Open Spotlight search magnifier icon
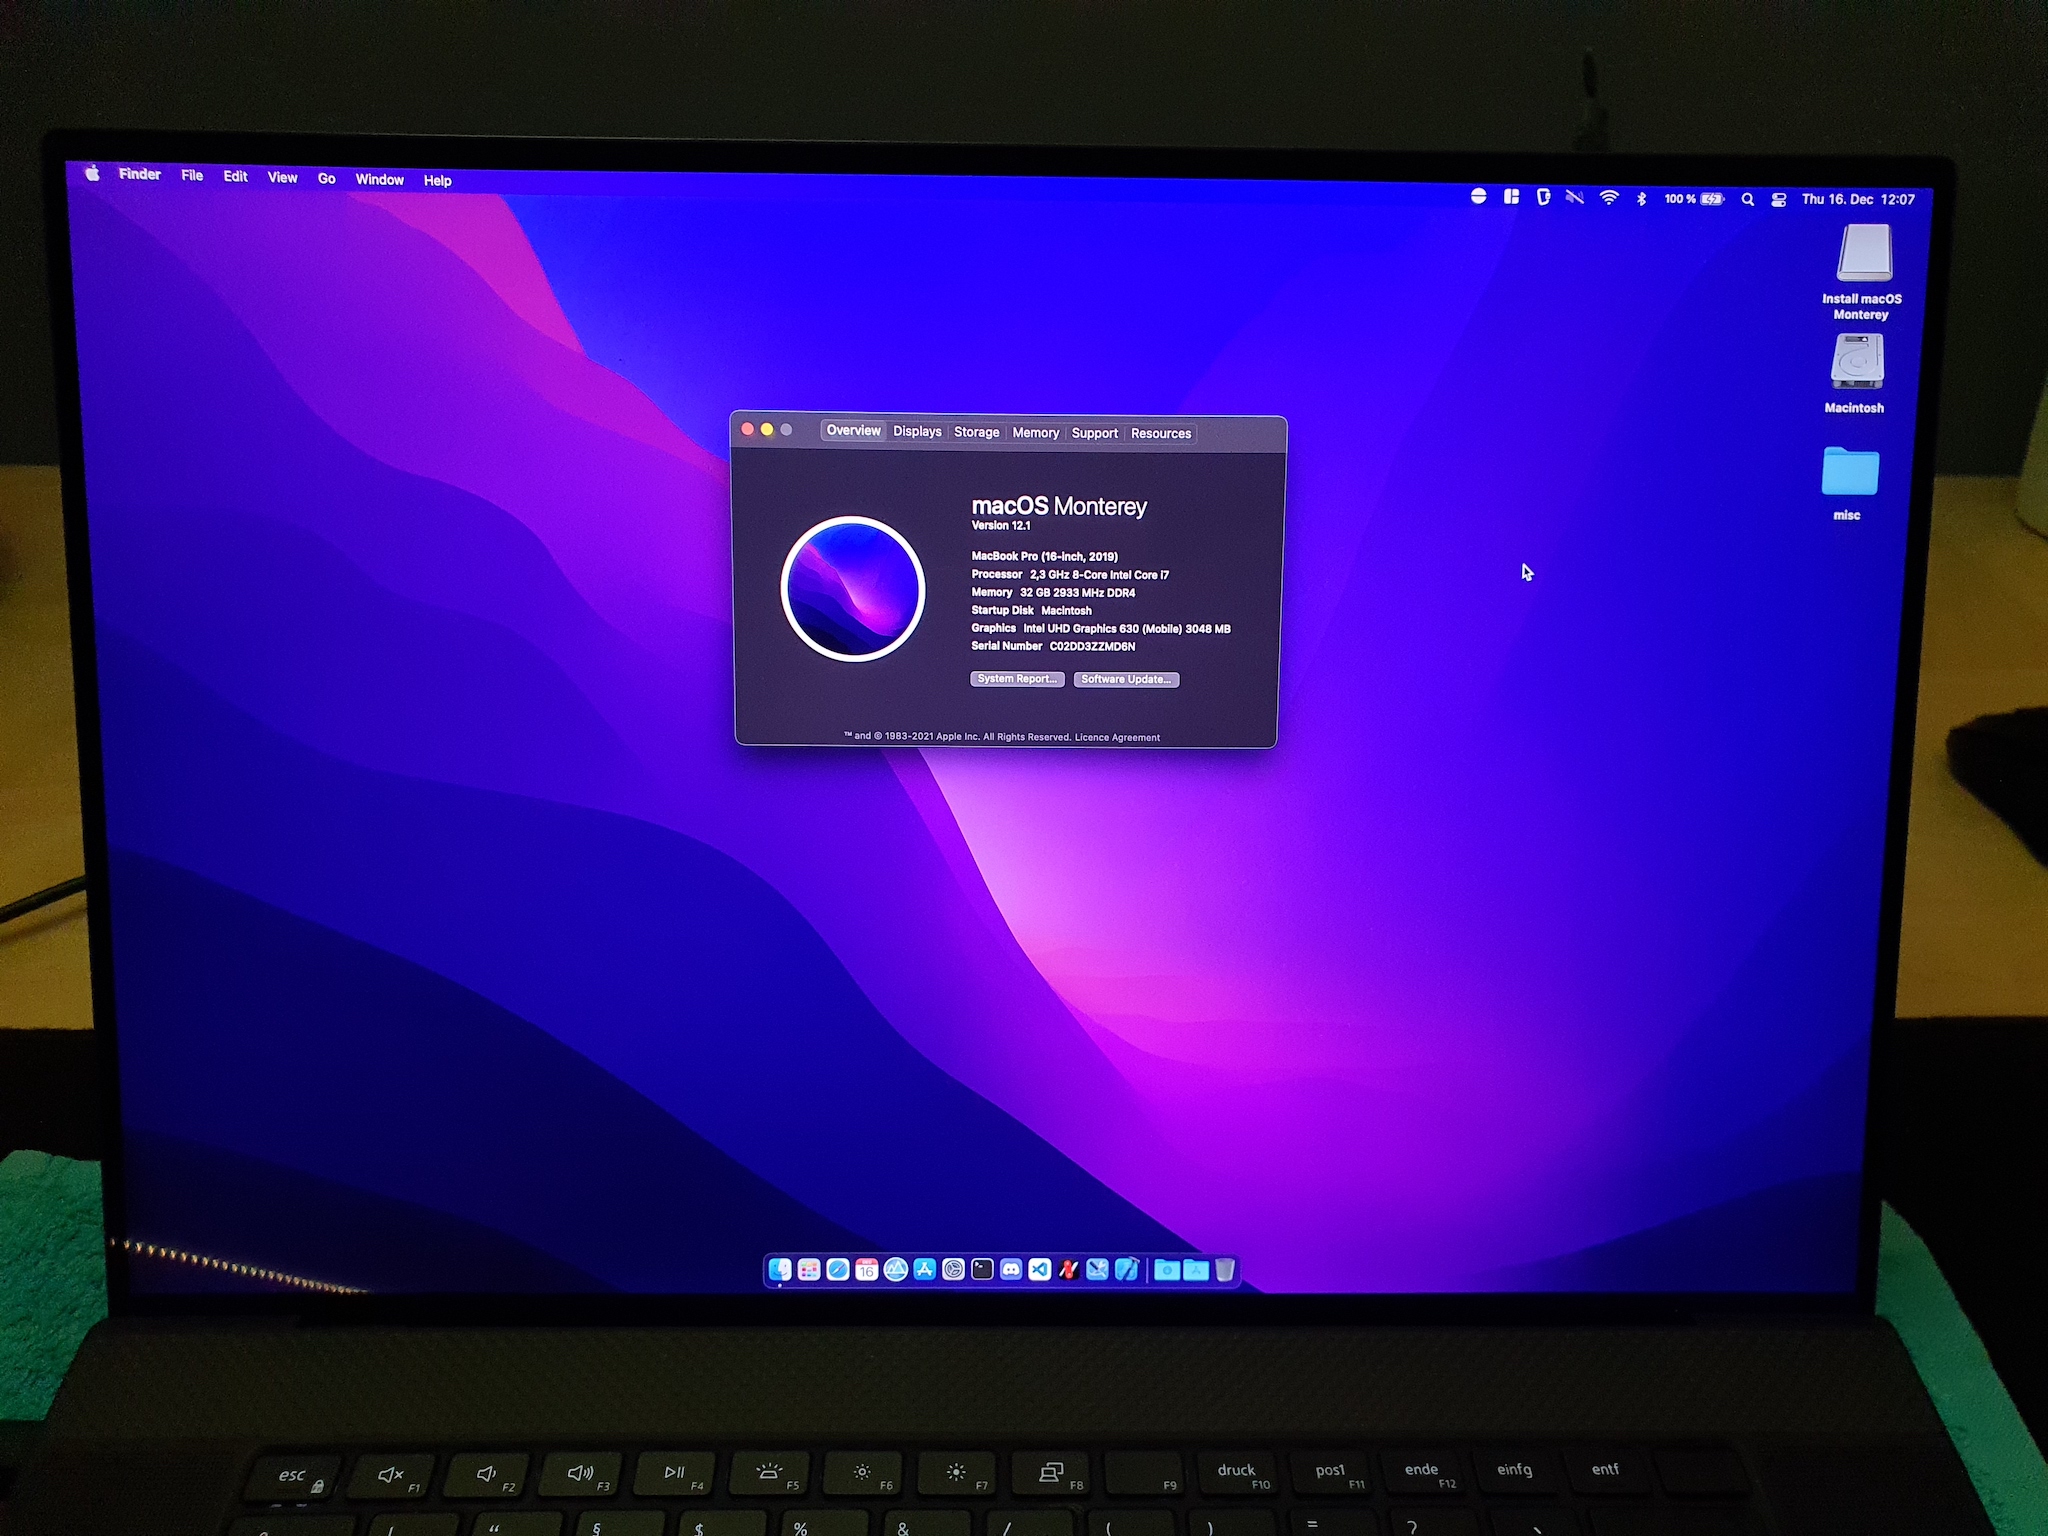2048x1536 pixels. click(x=1747, y=200)
